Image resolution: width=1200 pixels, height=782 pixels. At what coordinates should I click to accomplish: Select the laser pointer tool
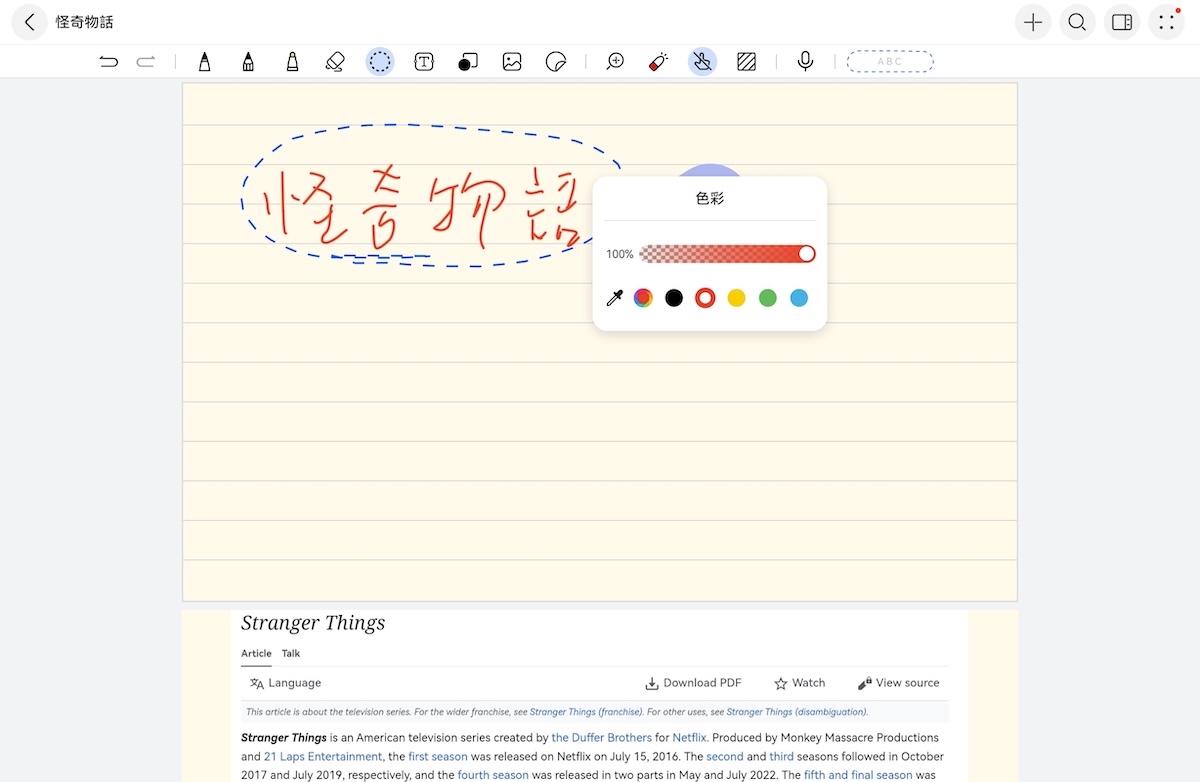tap(658, 62)
